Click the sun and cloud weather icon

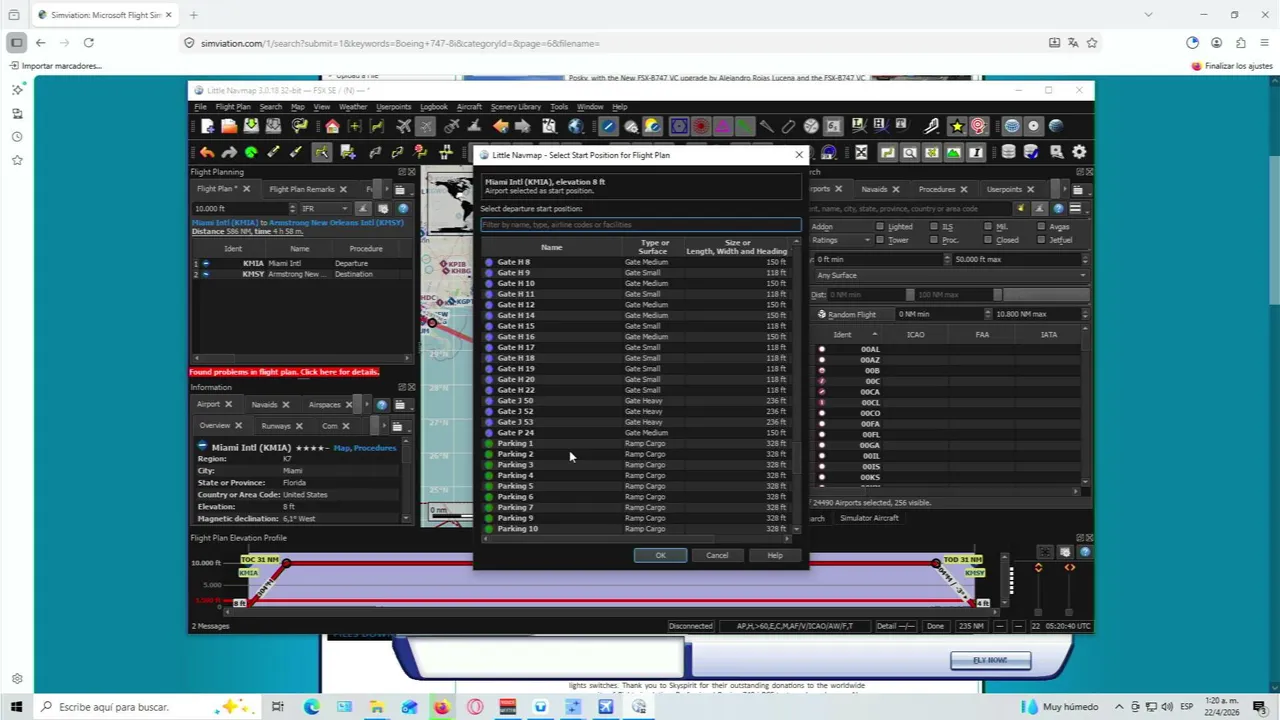tap(652, 126)
